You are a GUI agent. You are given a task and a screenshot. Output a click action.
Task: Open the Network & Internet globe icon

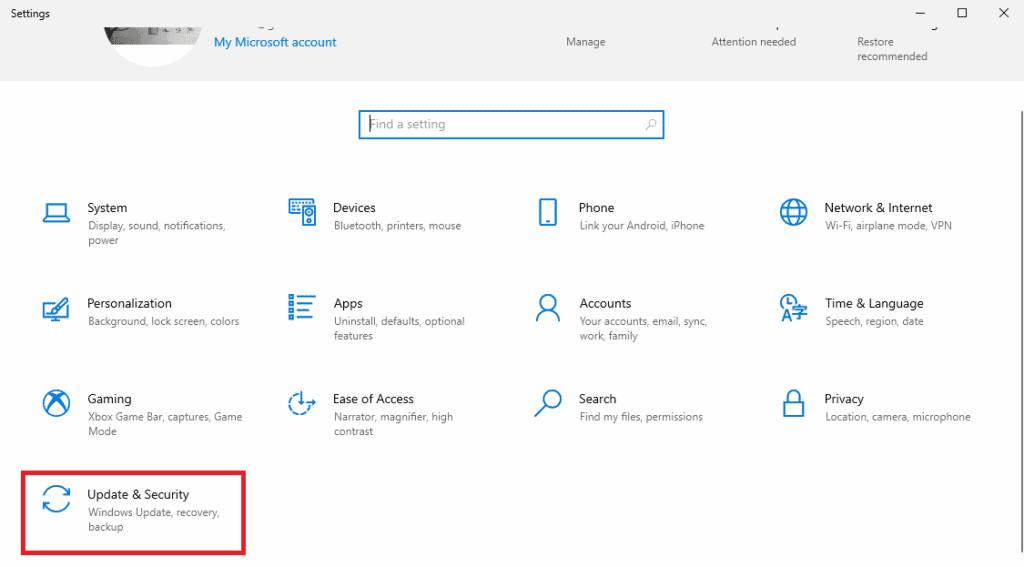pos(793,212)
